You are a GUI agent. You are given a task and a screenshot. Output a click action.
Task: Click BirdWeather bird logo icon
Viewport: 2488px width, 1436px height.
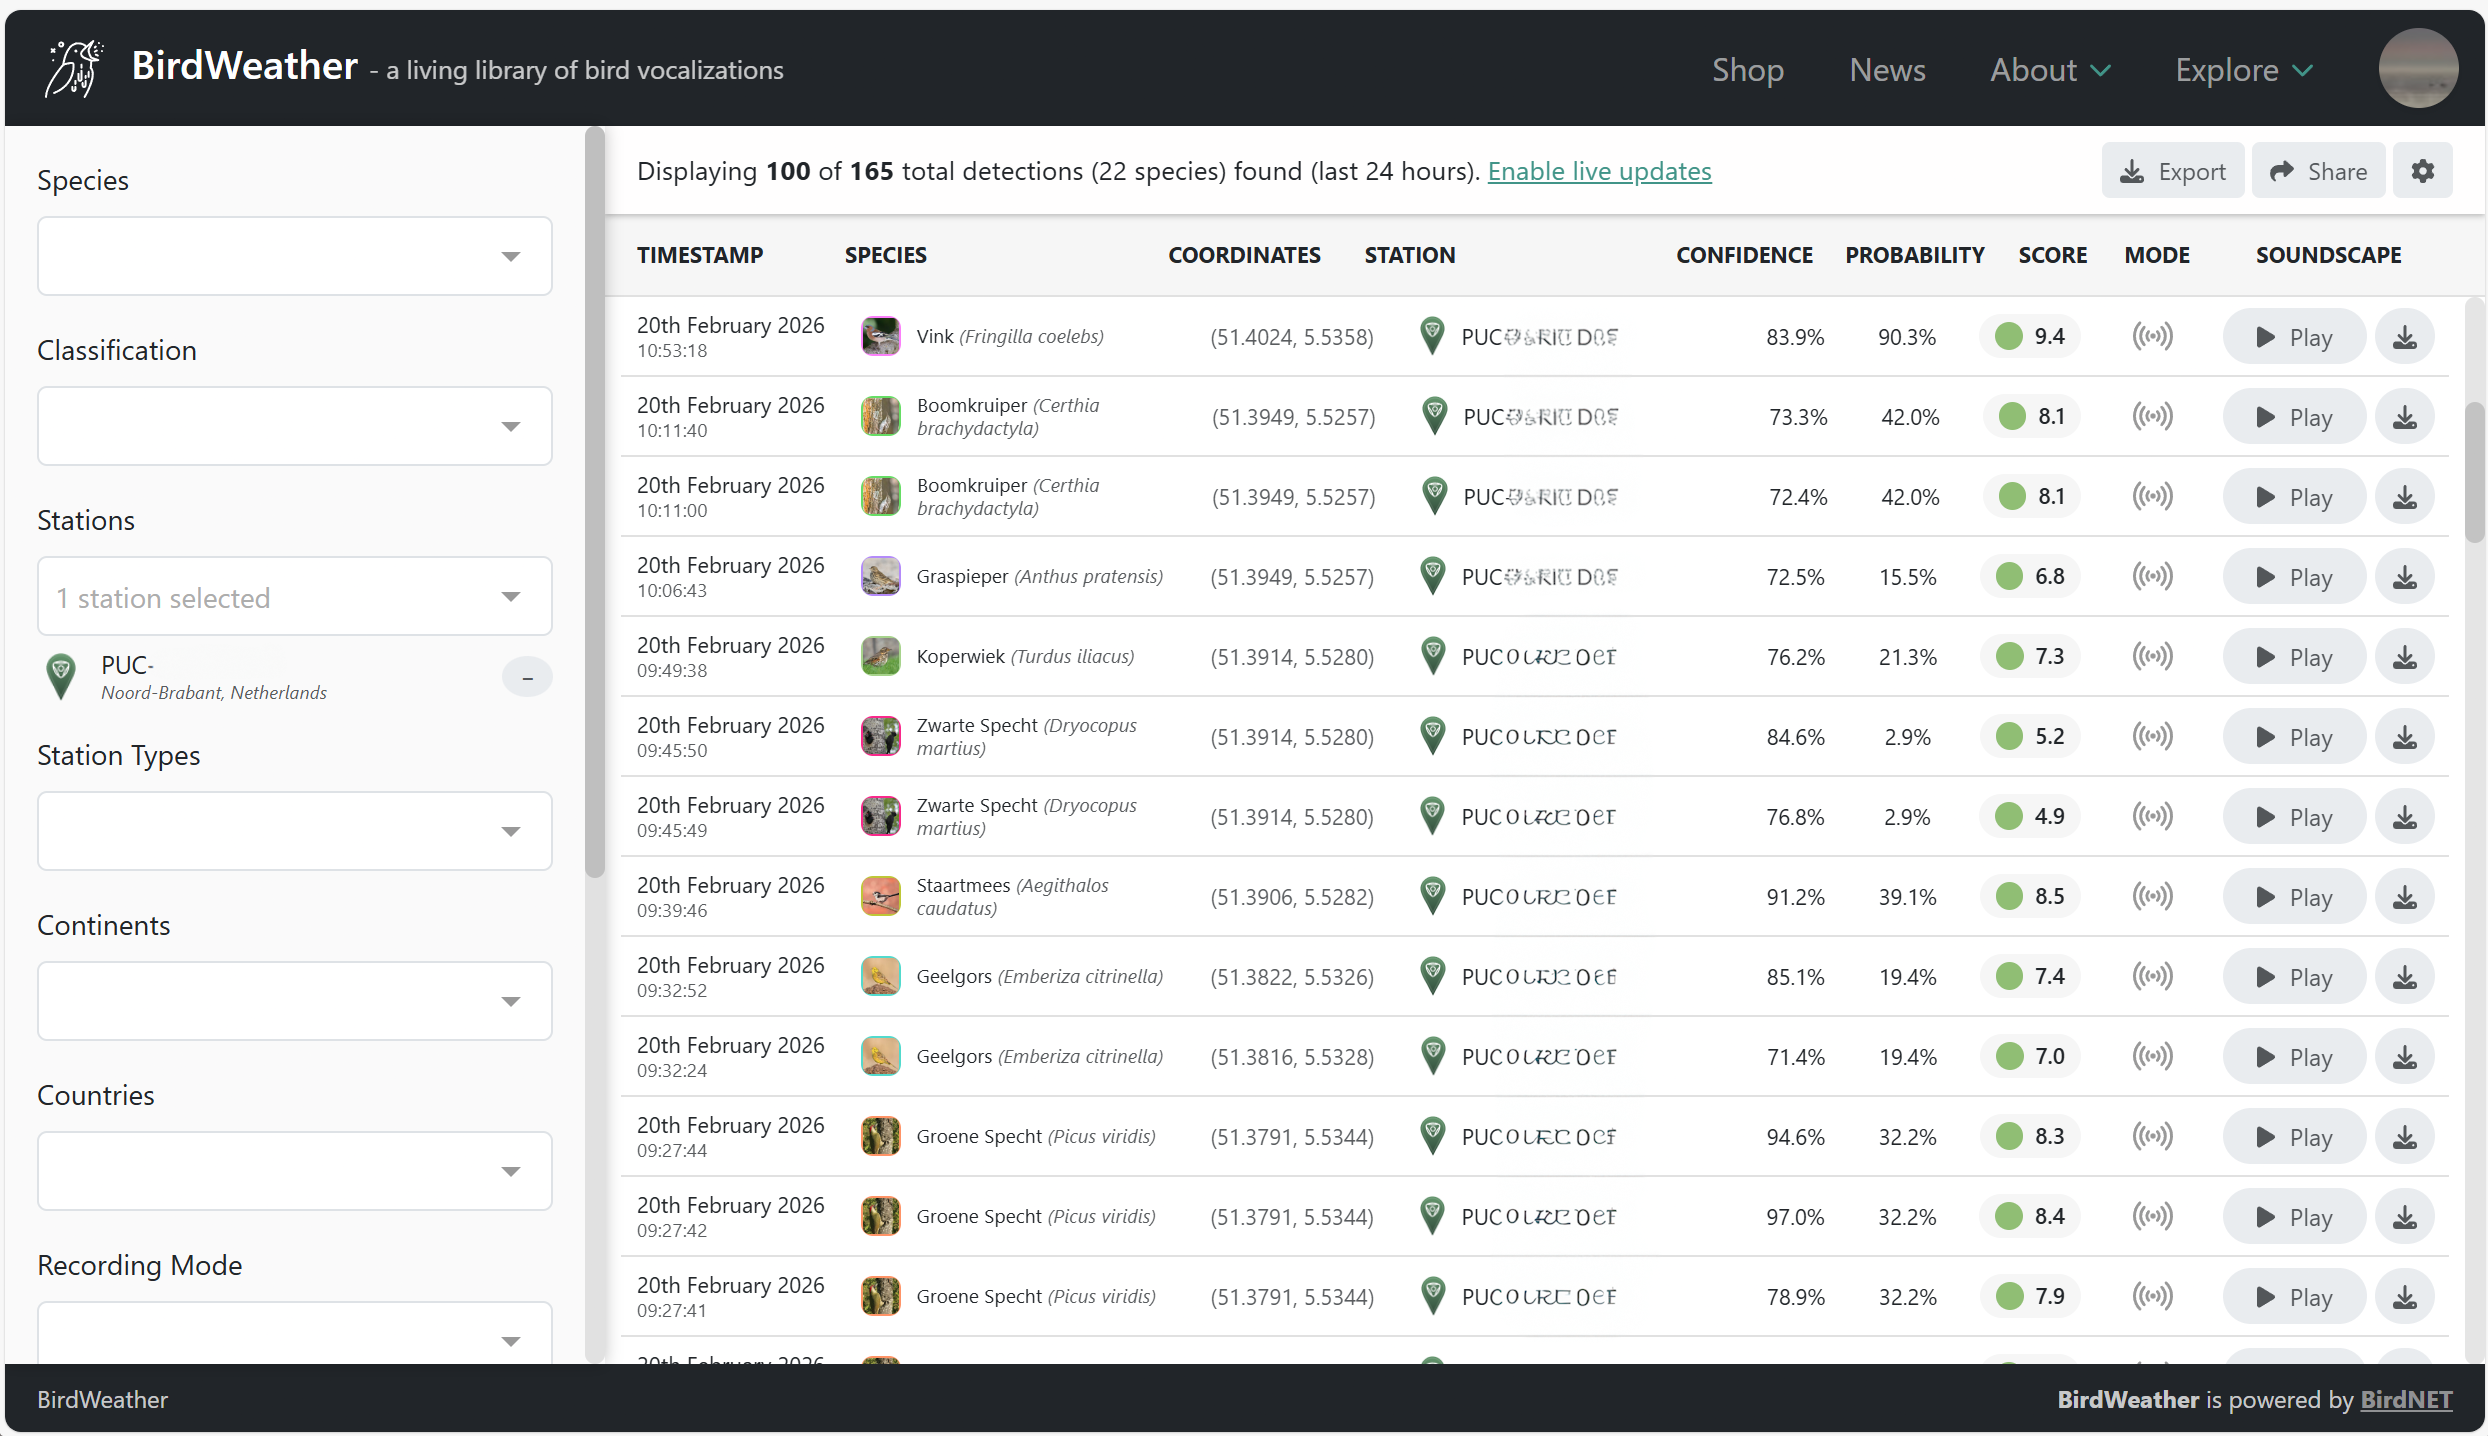(x=74, y=68)
